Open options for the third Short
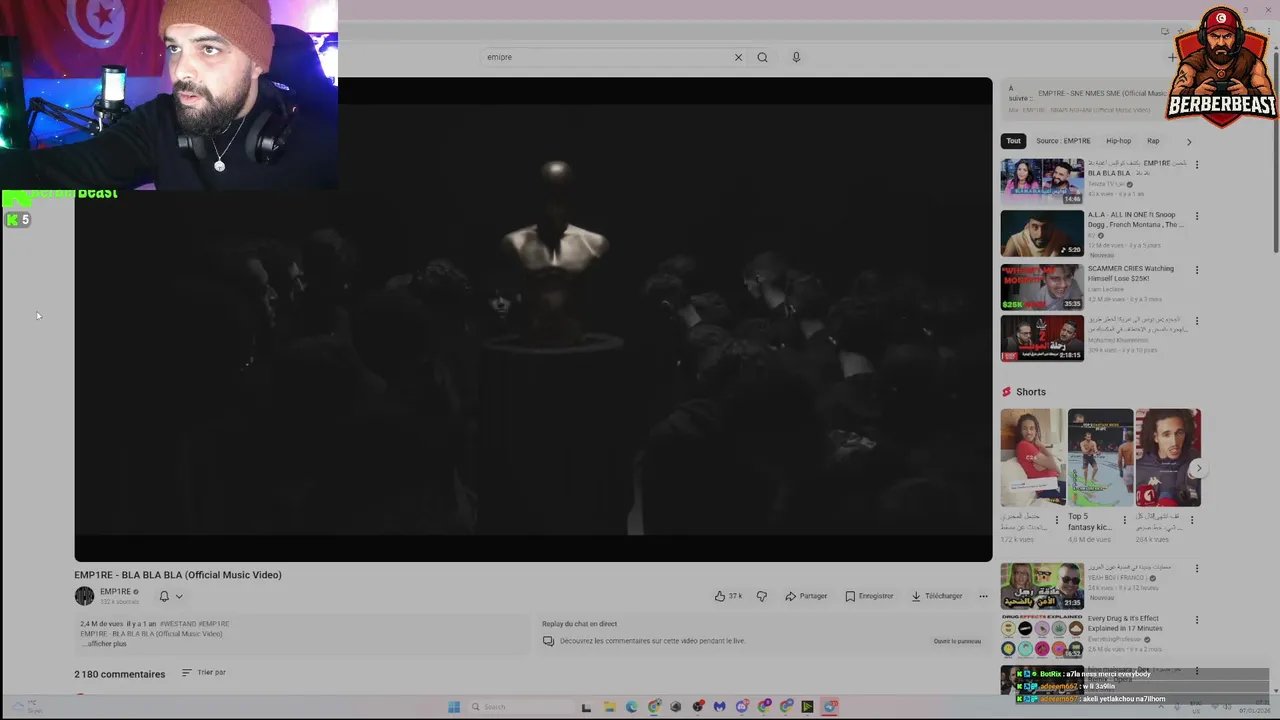 pos(1191,520)
